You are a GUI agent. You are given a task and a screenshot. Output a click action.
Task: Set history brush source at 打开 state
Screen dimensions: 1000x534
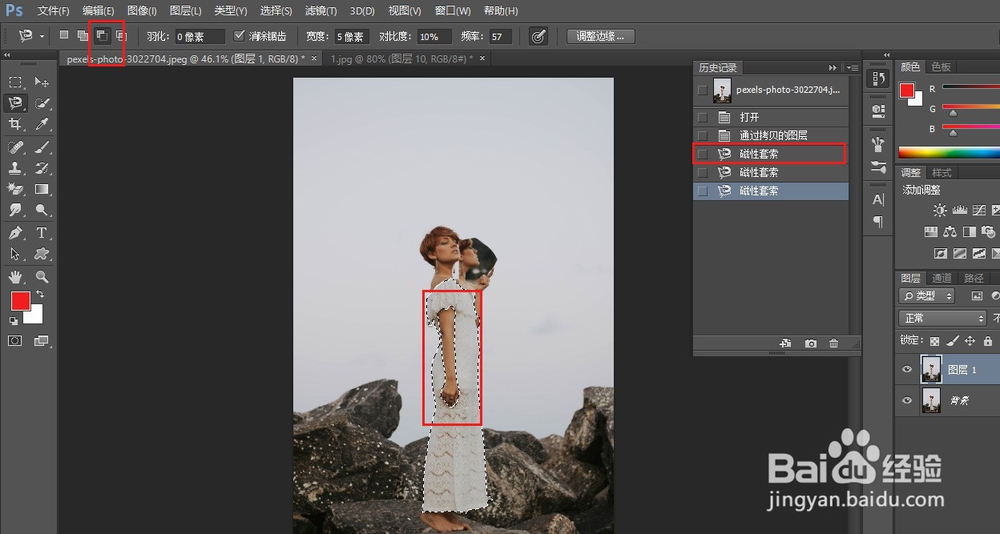[x=702, y=117]
